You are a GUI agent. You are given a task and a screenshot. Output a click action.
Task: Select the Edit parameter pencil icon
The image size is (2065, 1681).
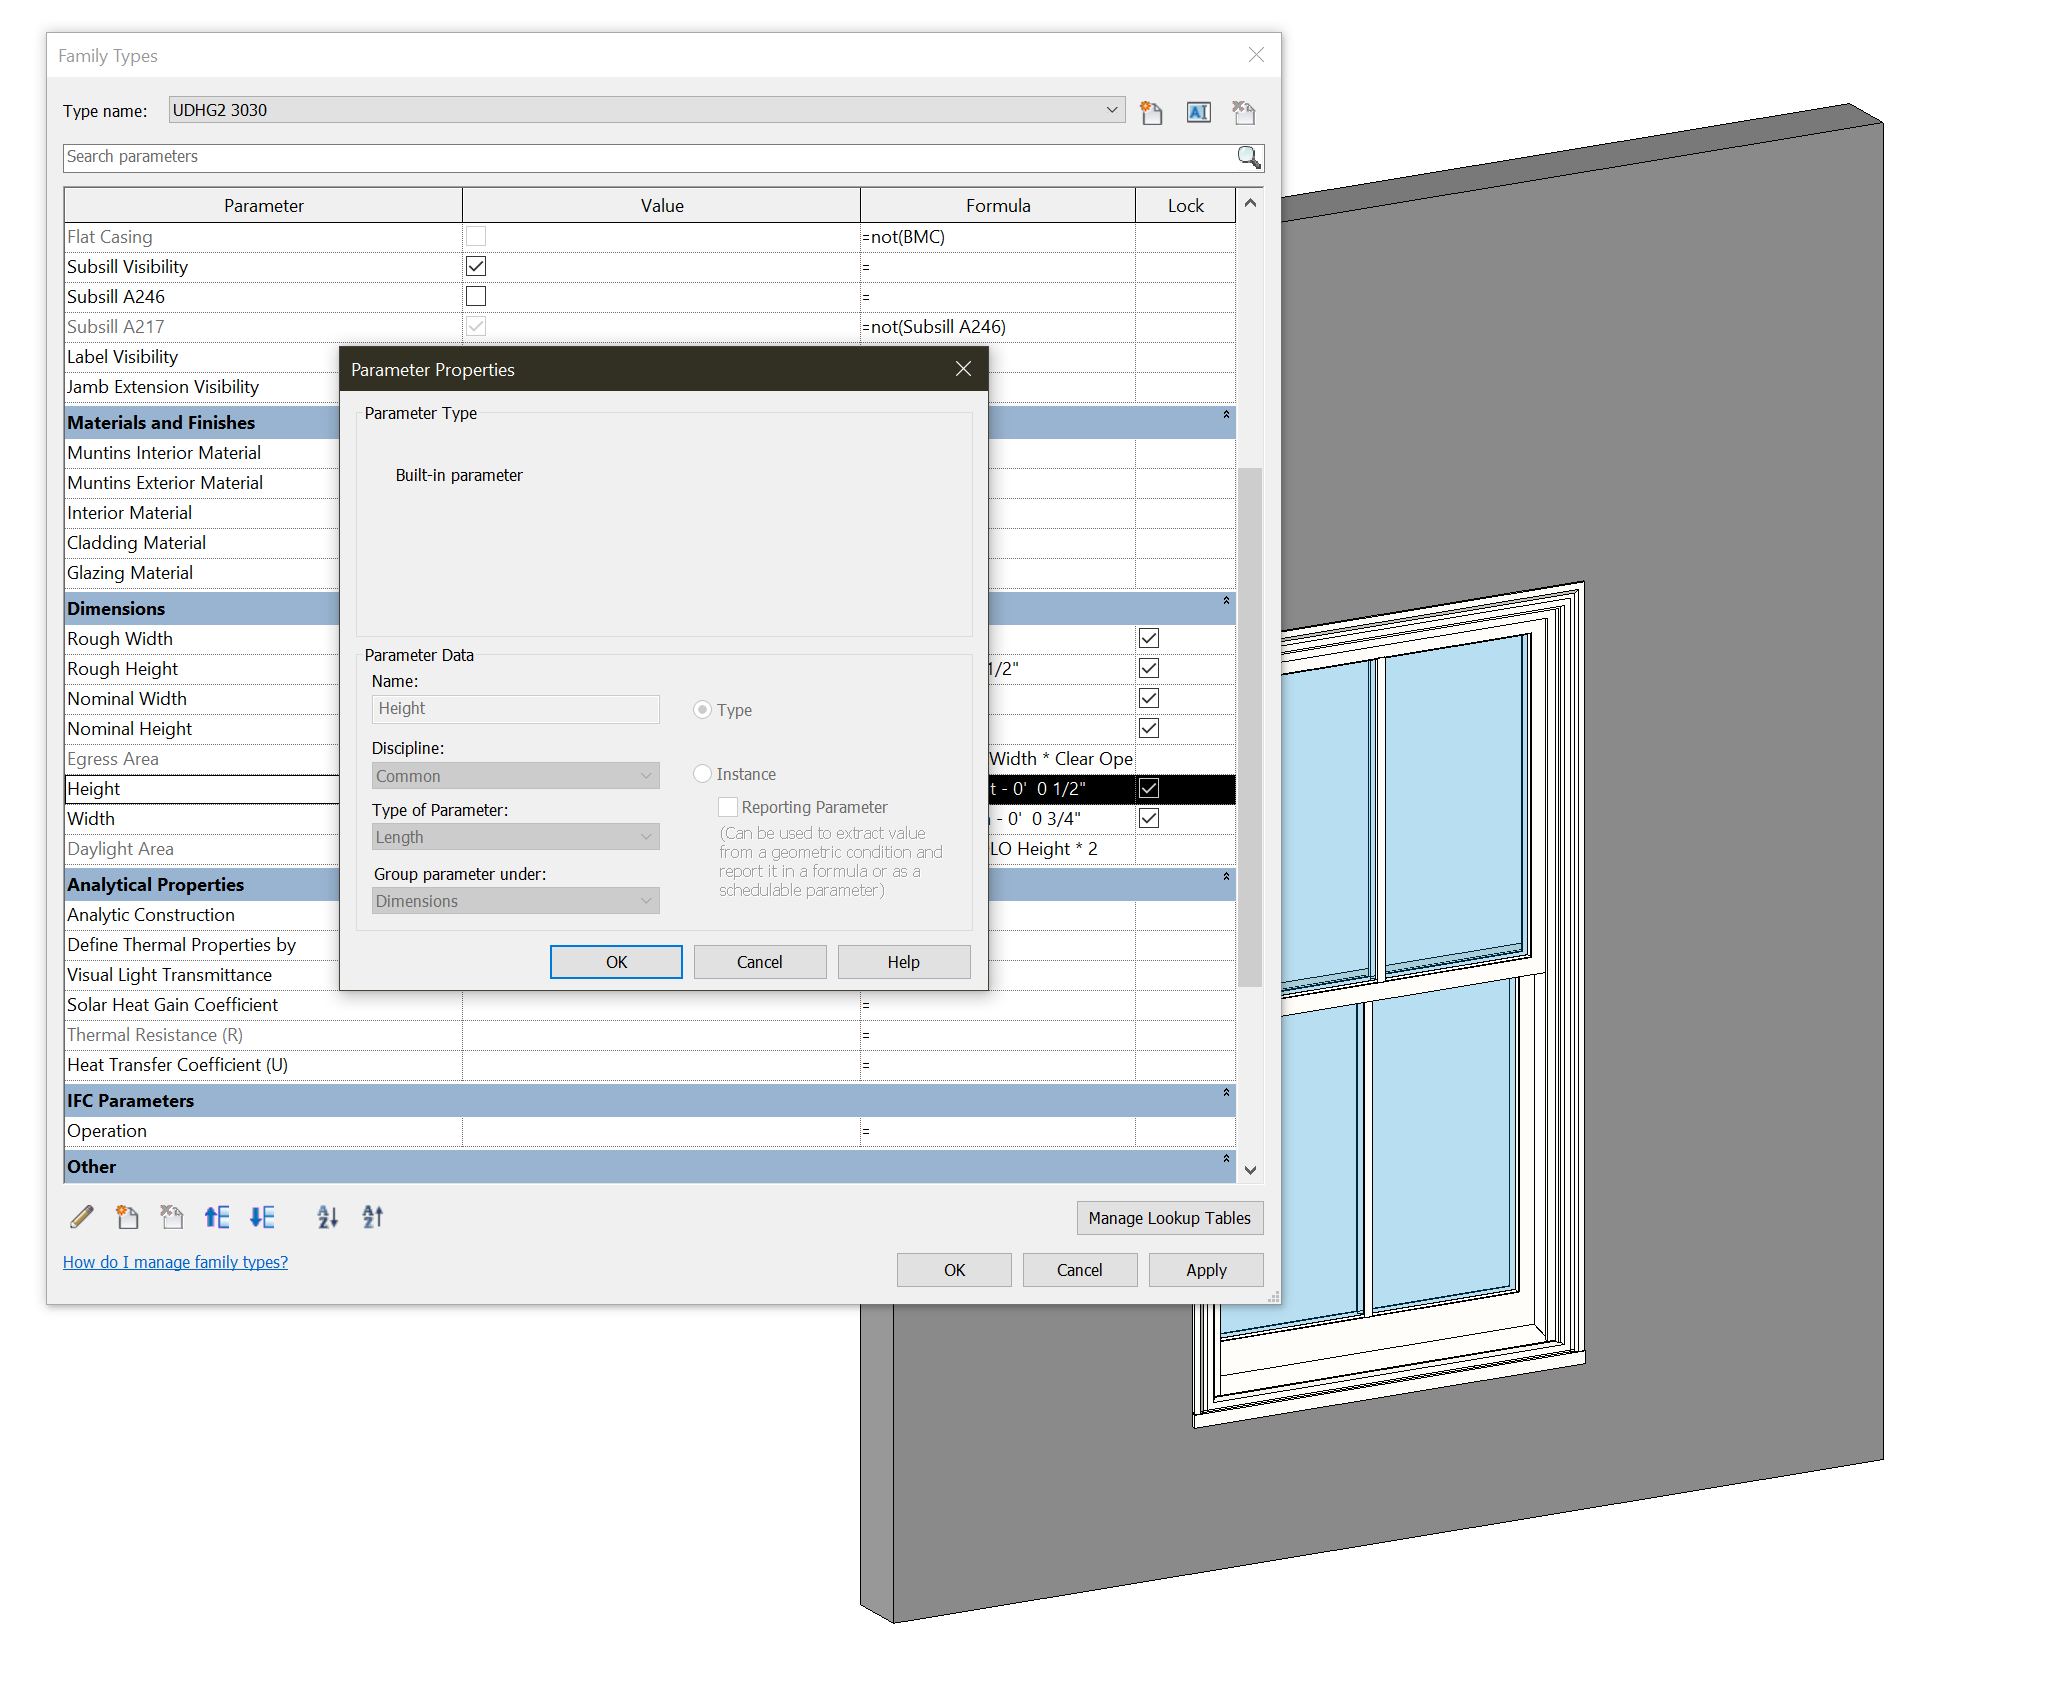(x=82, y=1217)
